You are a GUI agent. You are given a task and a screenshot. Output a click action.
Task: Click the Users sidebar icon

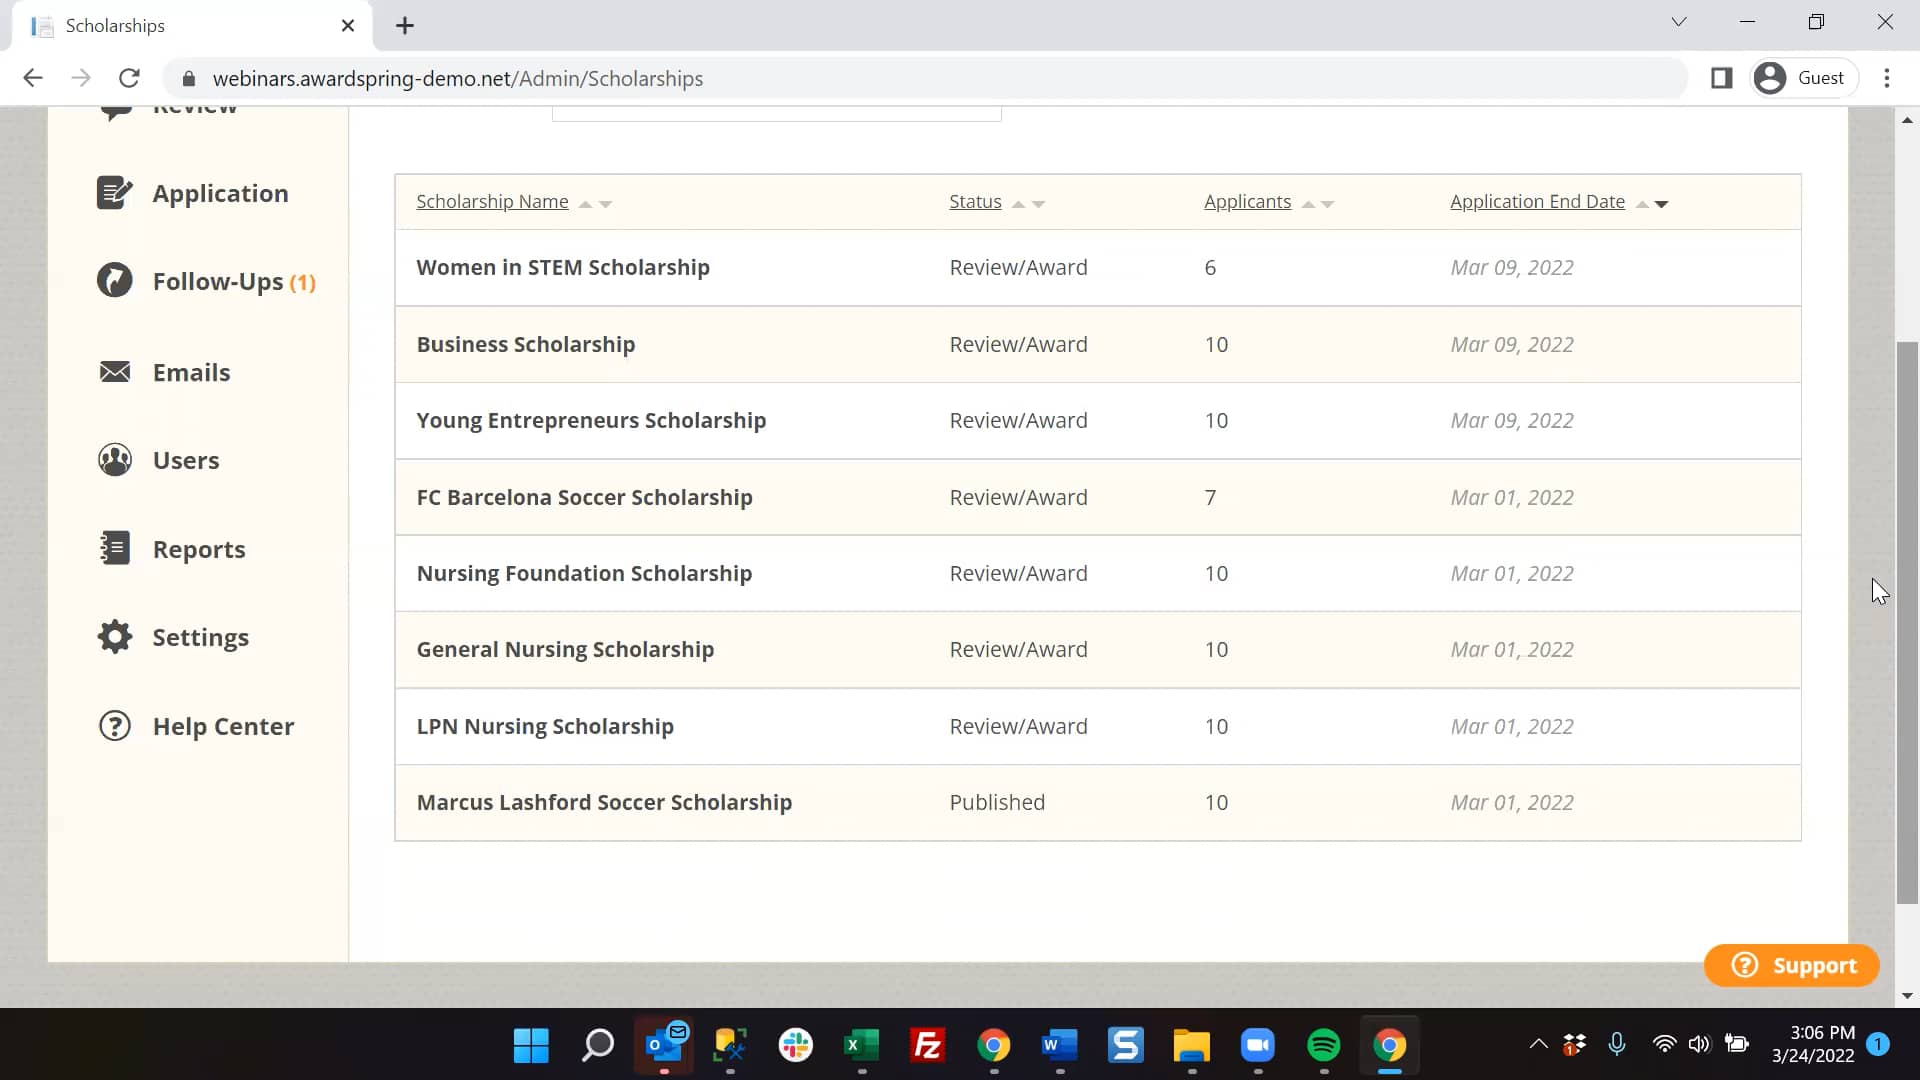pos(113,459)
